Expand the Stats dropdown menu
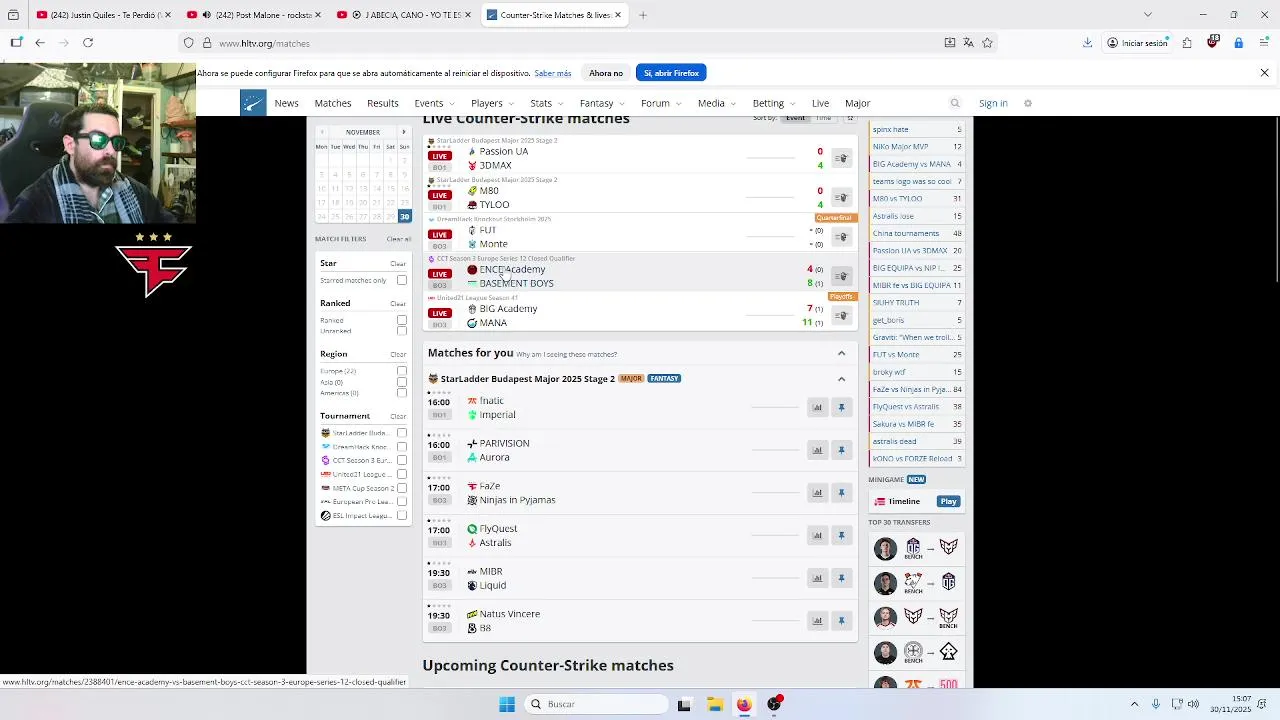1280x720 pixels. click(547, 103)
